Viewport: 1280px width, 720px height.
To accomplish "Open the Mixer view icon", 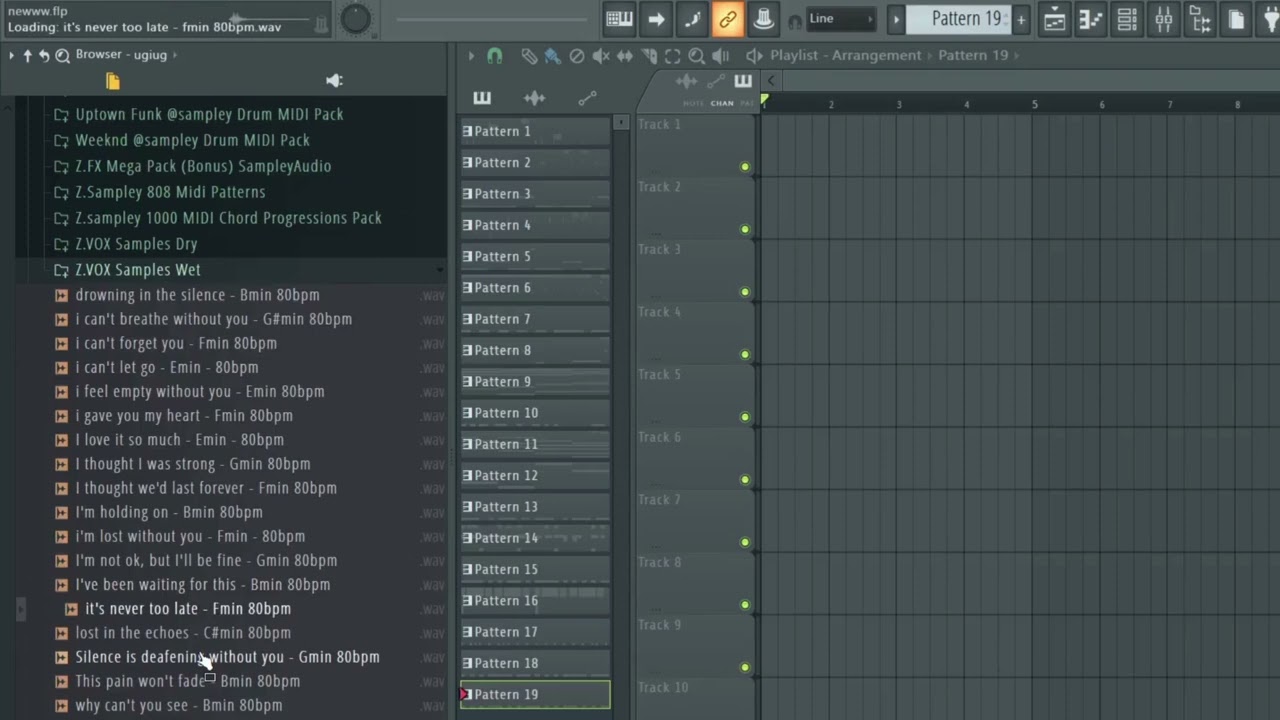I will pyautogui.click(x=1164, y=19).
